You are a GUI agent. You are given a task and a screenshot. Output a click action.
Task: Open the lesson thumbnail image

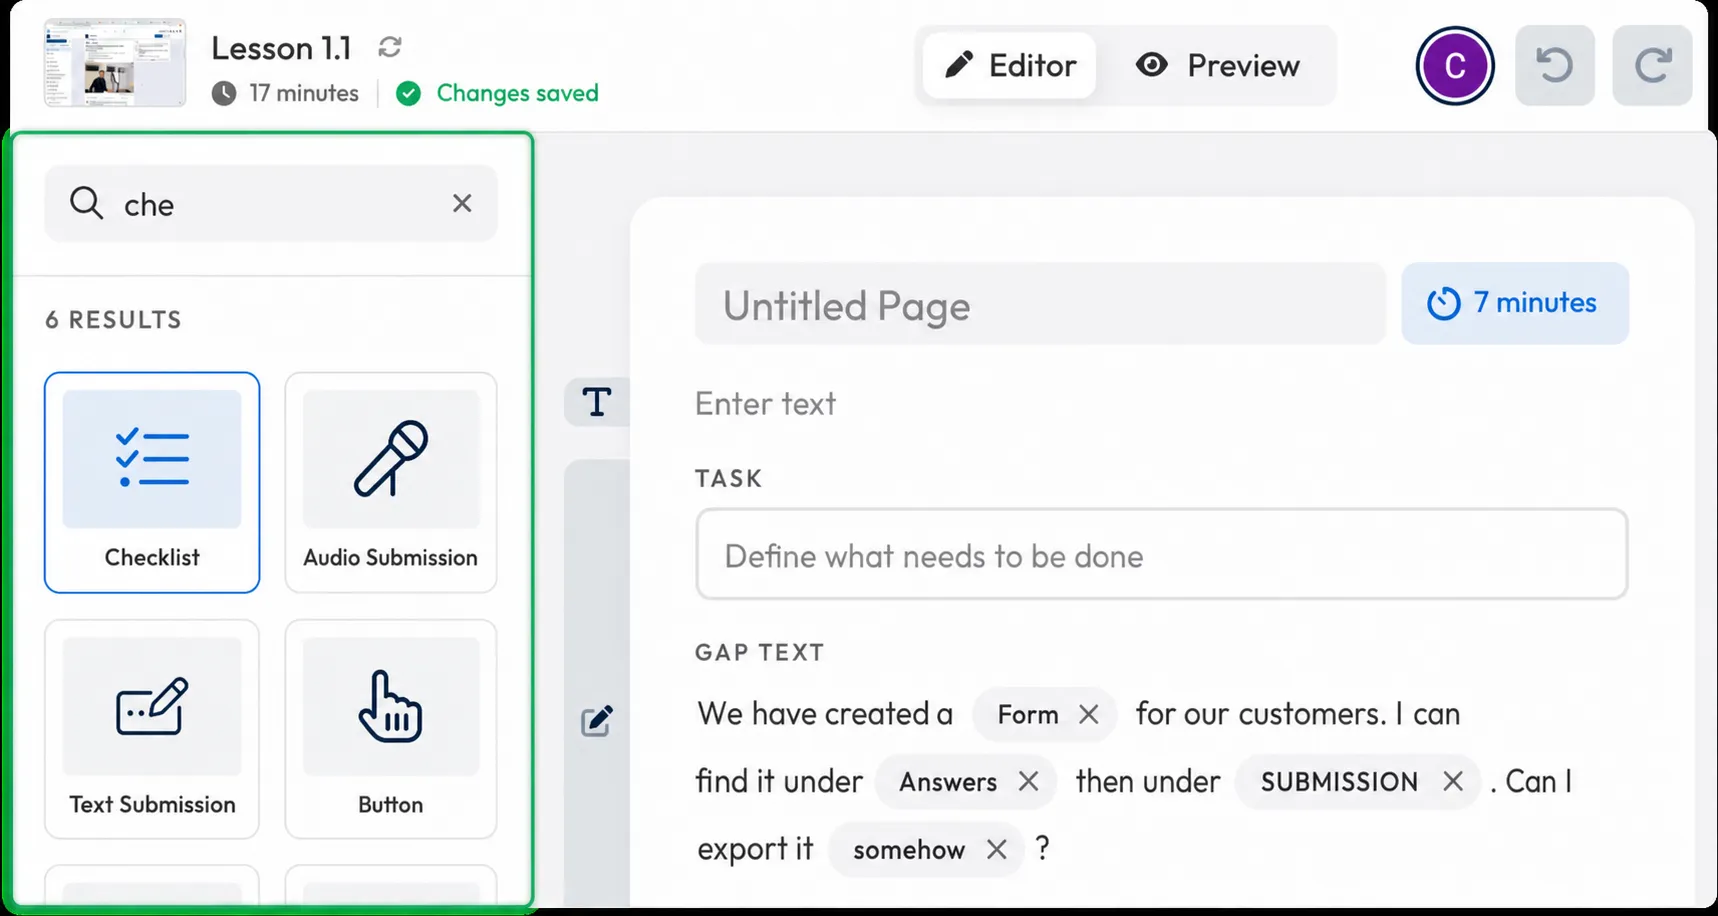(115, 62)
